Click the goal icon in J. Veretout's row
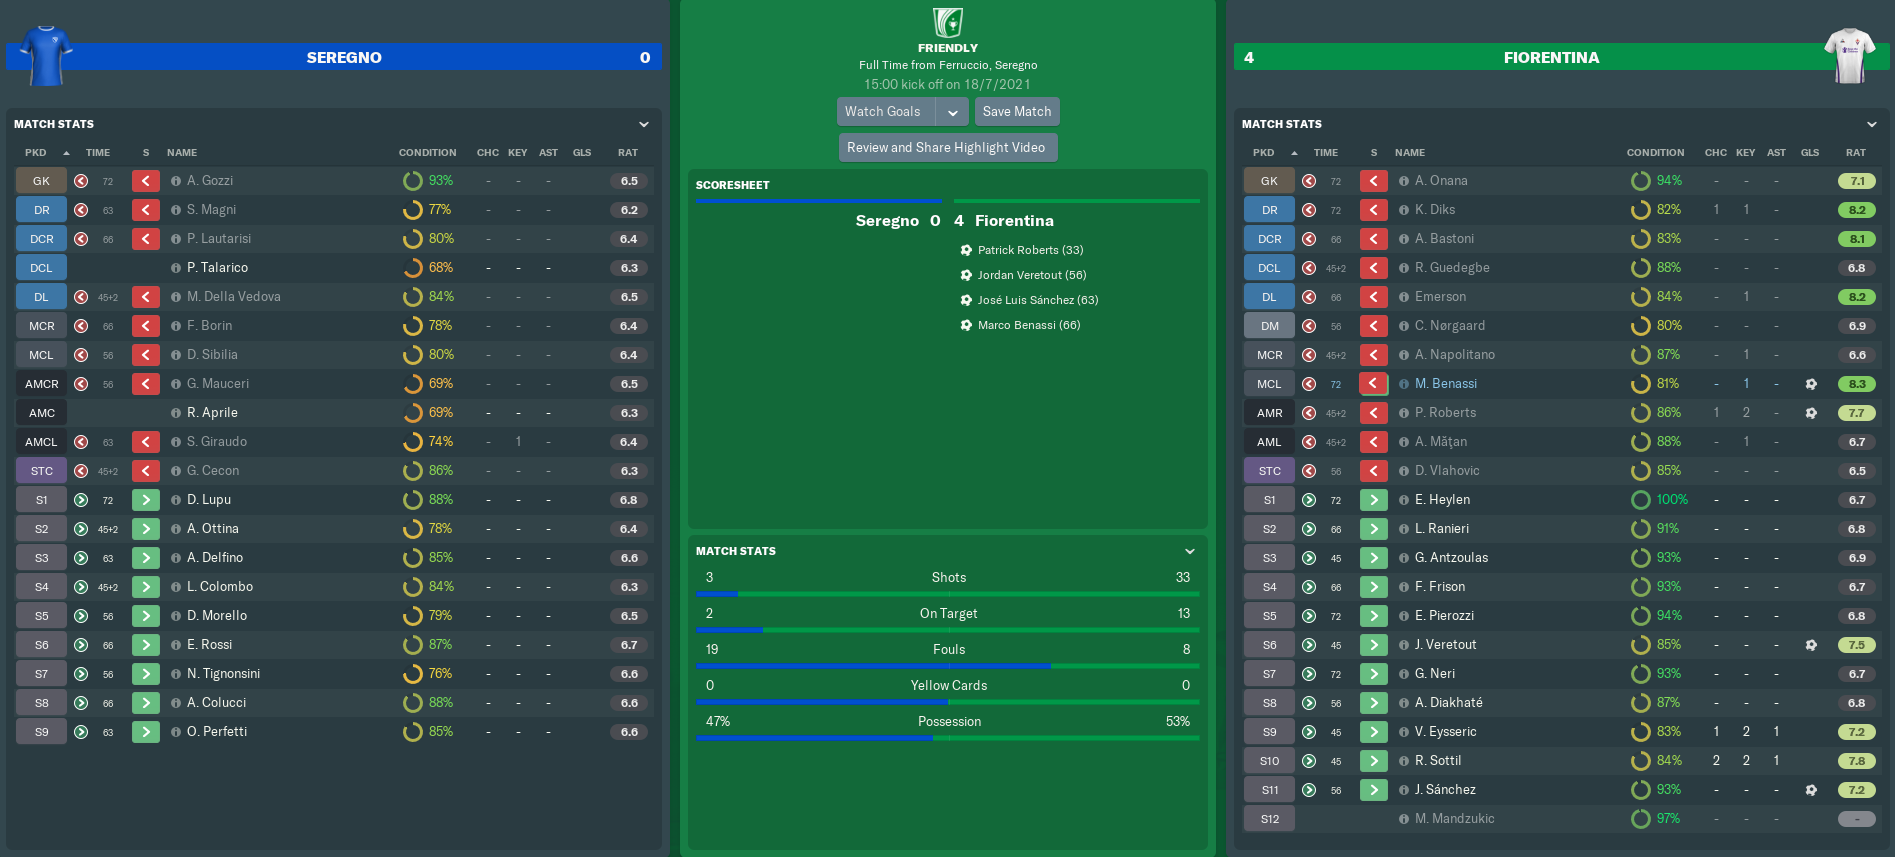The height and width of the screenshot is (857, 1895). point(1811,645)
